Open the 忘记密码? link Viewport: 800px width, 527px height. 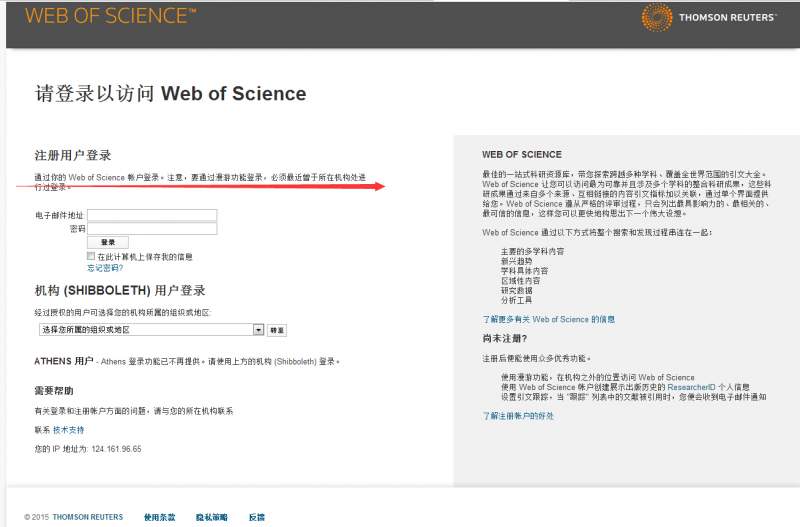click(105, 268)
